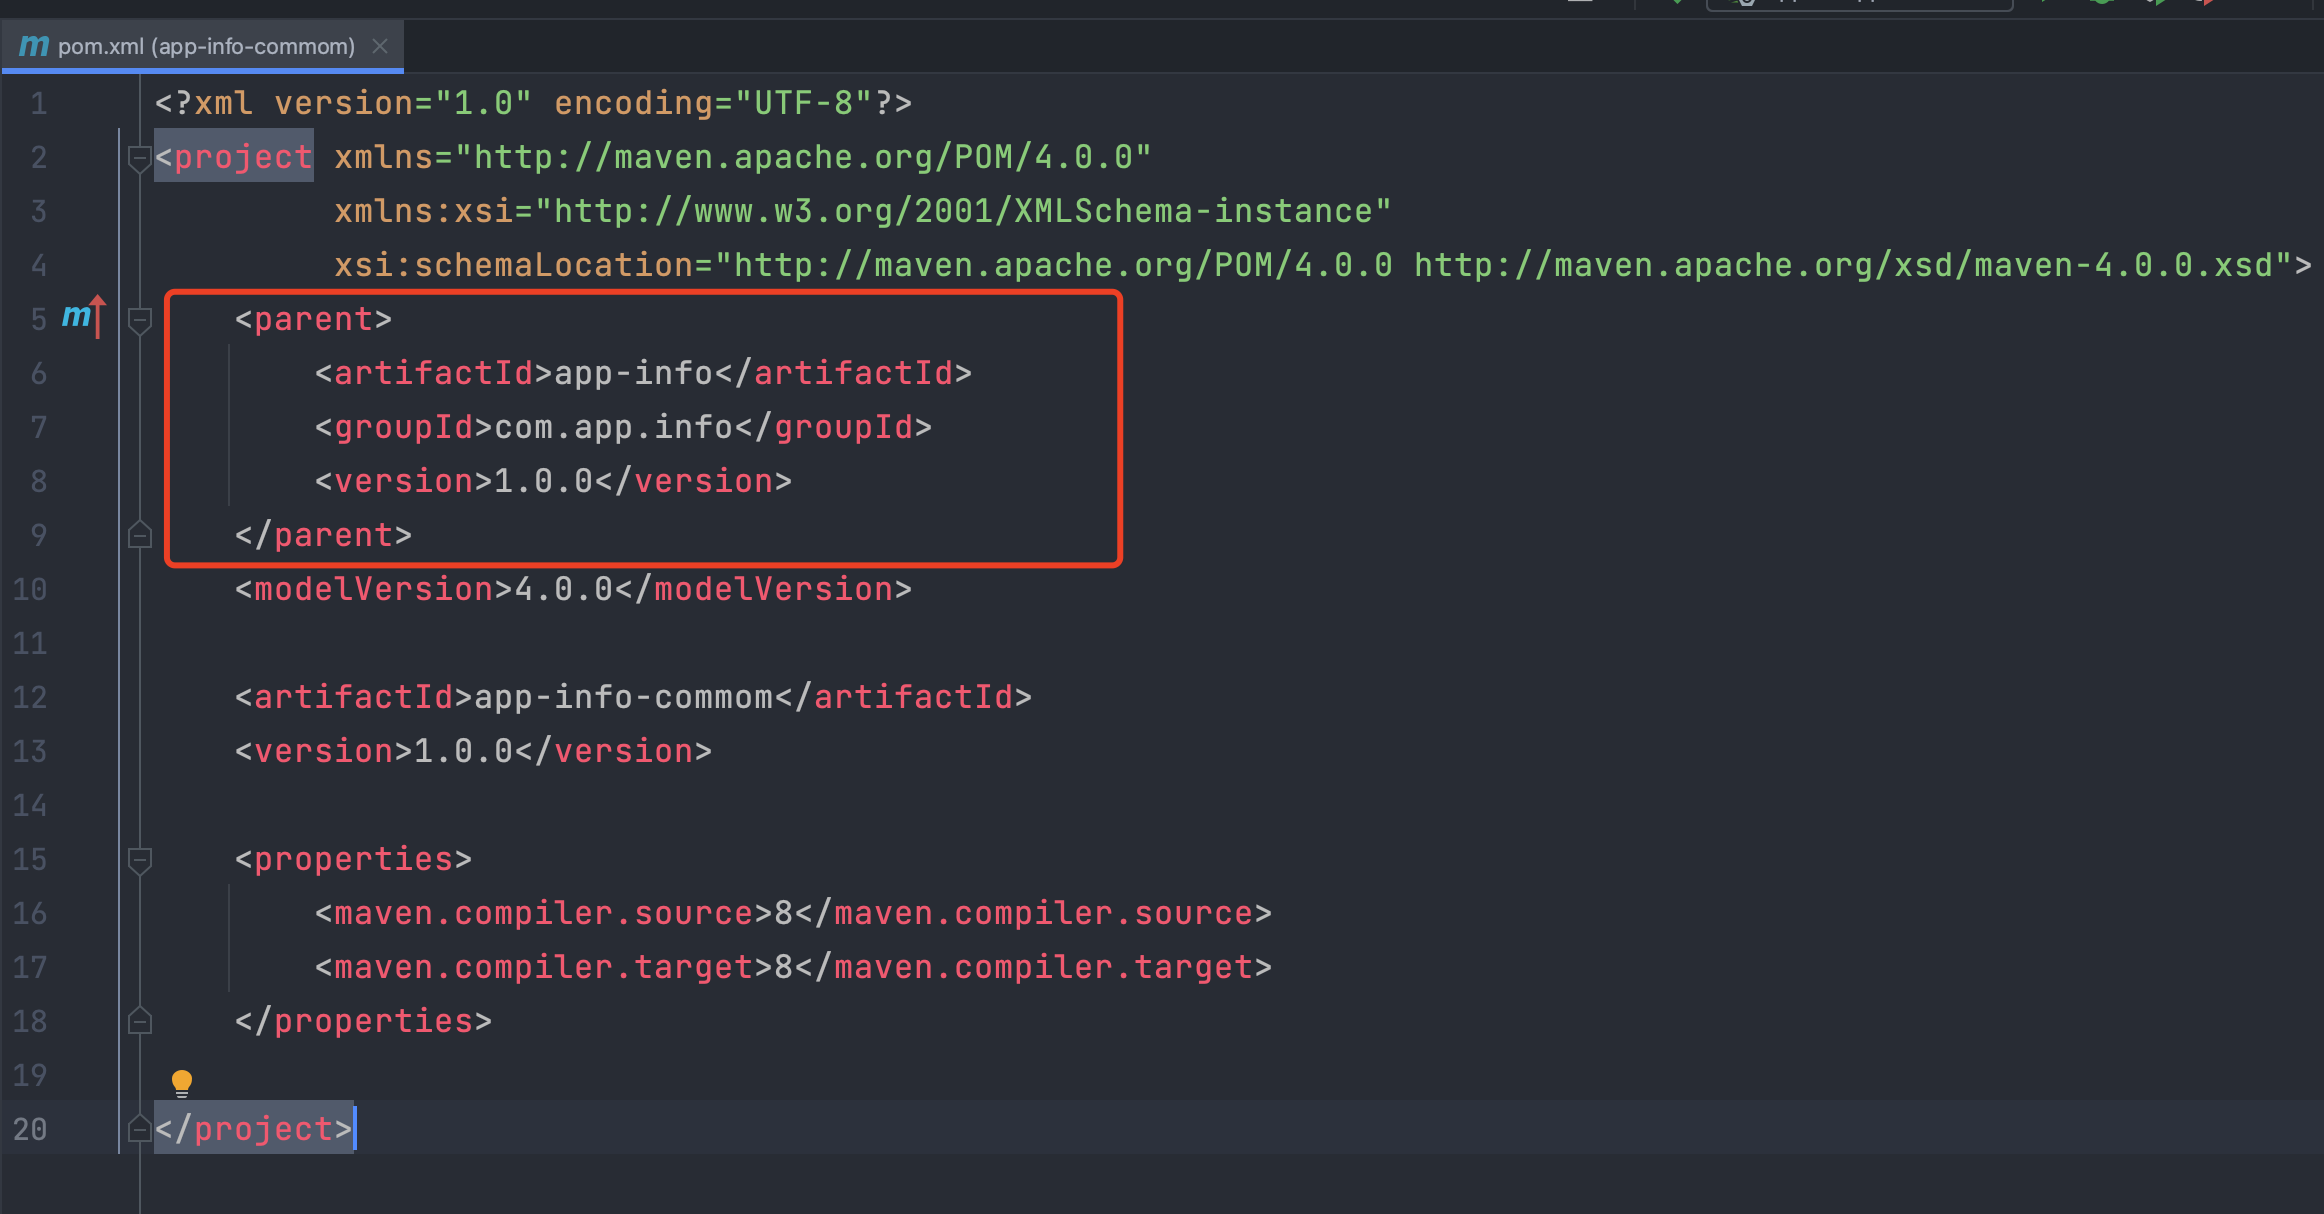Click the UTF-8 encoding attribute value
Image resolution: width=2324 pixels, height=1214 pixels.
click(803, 104)
